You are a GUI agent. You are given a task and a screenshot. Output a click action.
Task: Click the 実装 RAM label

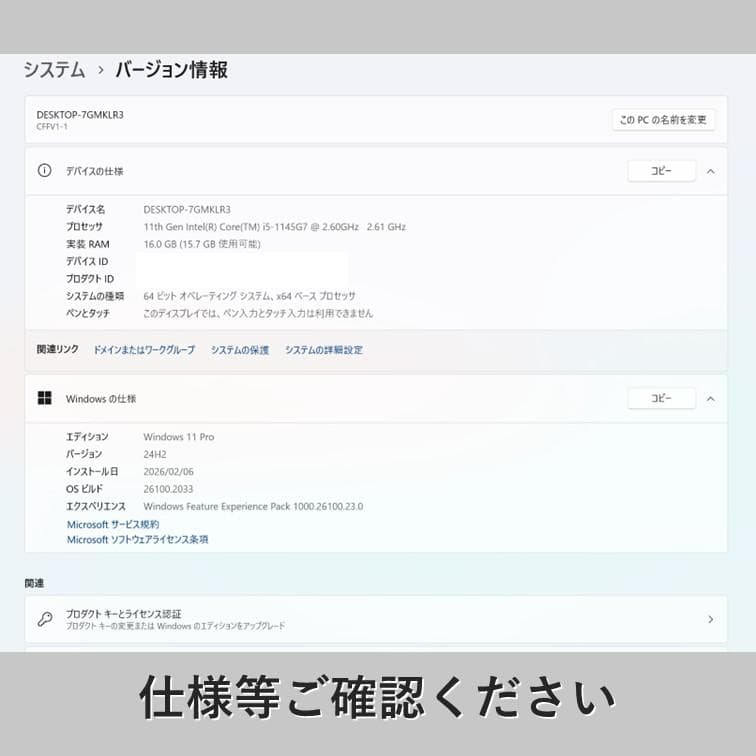88,244
